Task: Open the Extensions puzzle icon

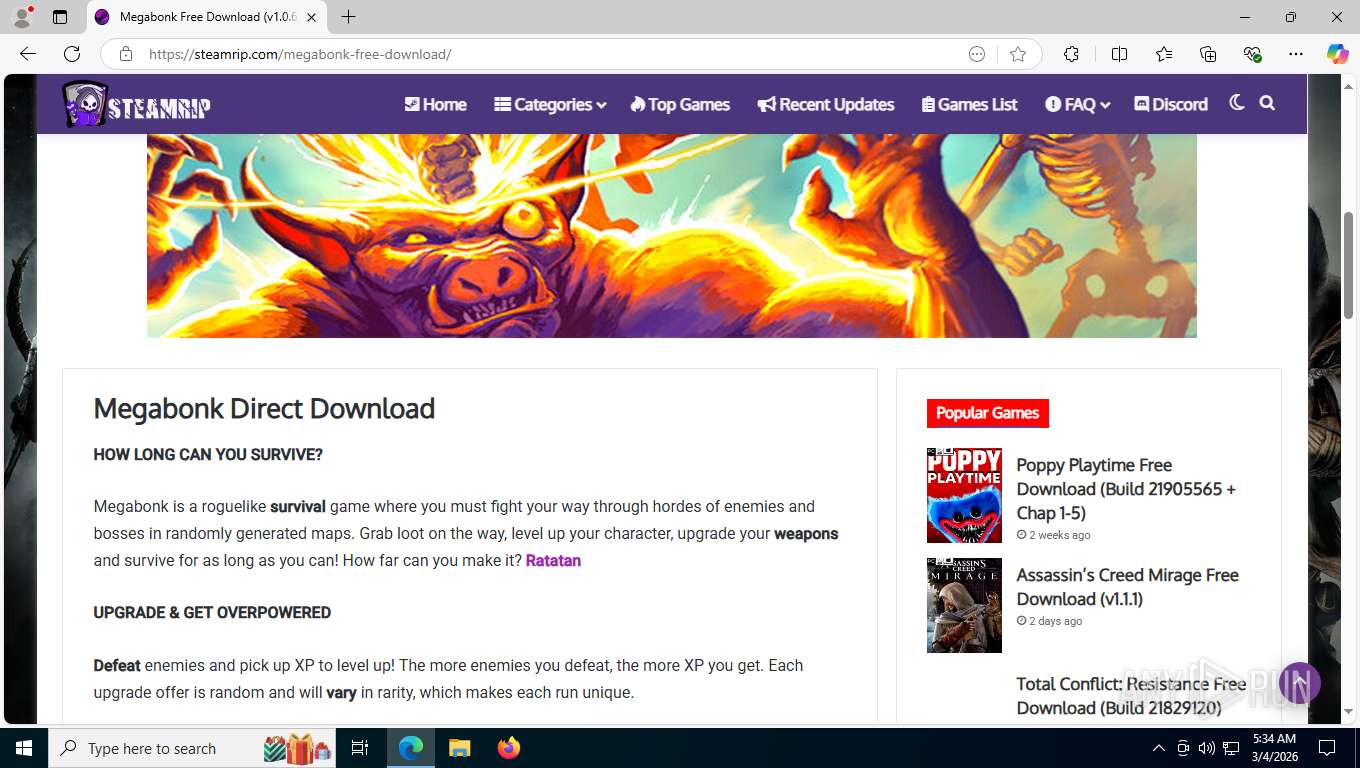Action: pos(1071,54)
